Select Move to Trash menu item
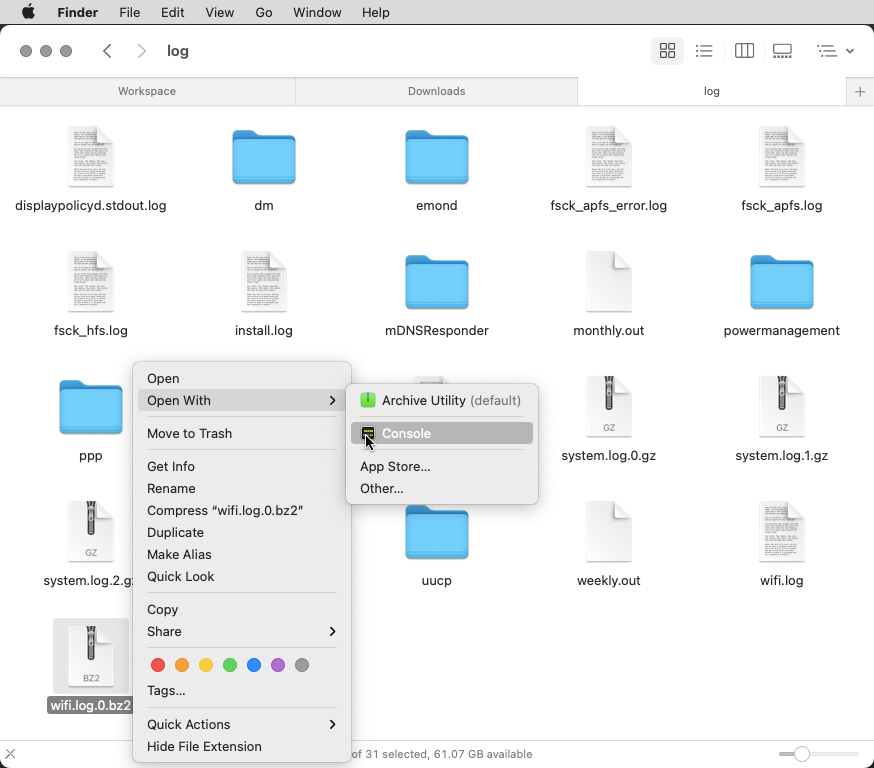 pyautogui.click(x=189, y=433)
